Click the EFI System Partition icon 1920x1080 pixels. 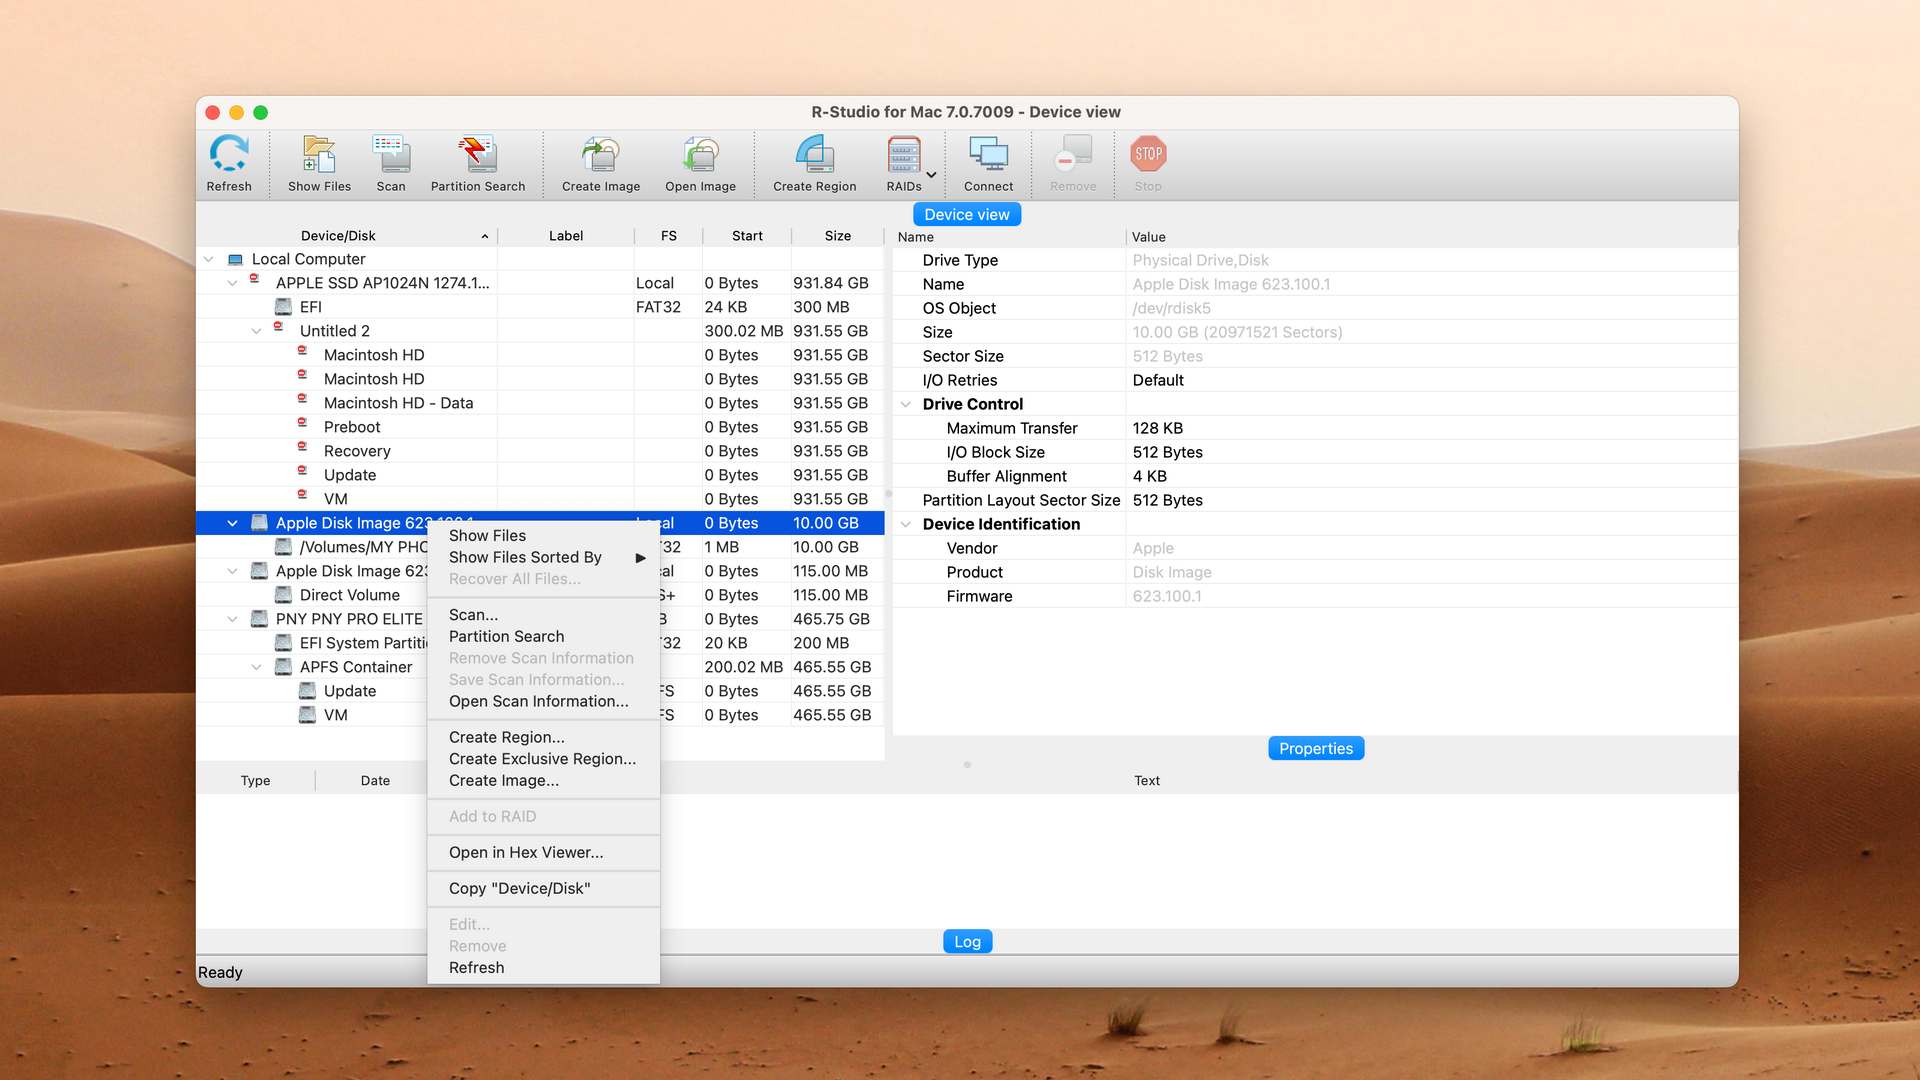click(284, 643)
